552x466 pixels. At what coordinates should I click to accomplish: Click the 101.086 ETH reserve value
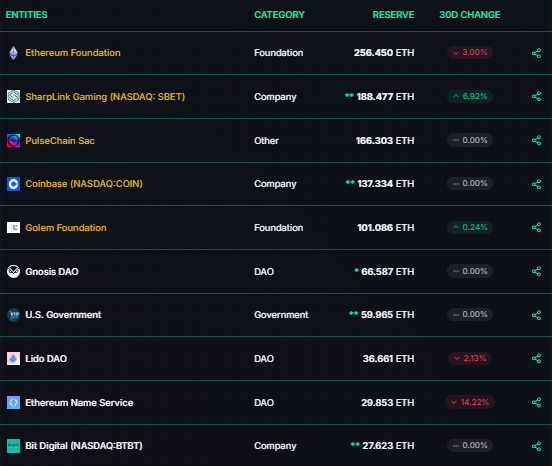point(385,228)
